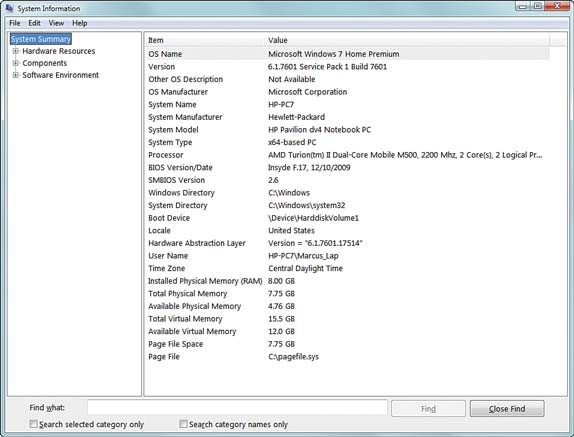Image resolution: width=574 pixels, height=437 pixels.
Task: Open the File menu
Action: click(x=15, y=23)
